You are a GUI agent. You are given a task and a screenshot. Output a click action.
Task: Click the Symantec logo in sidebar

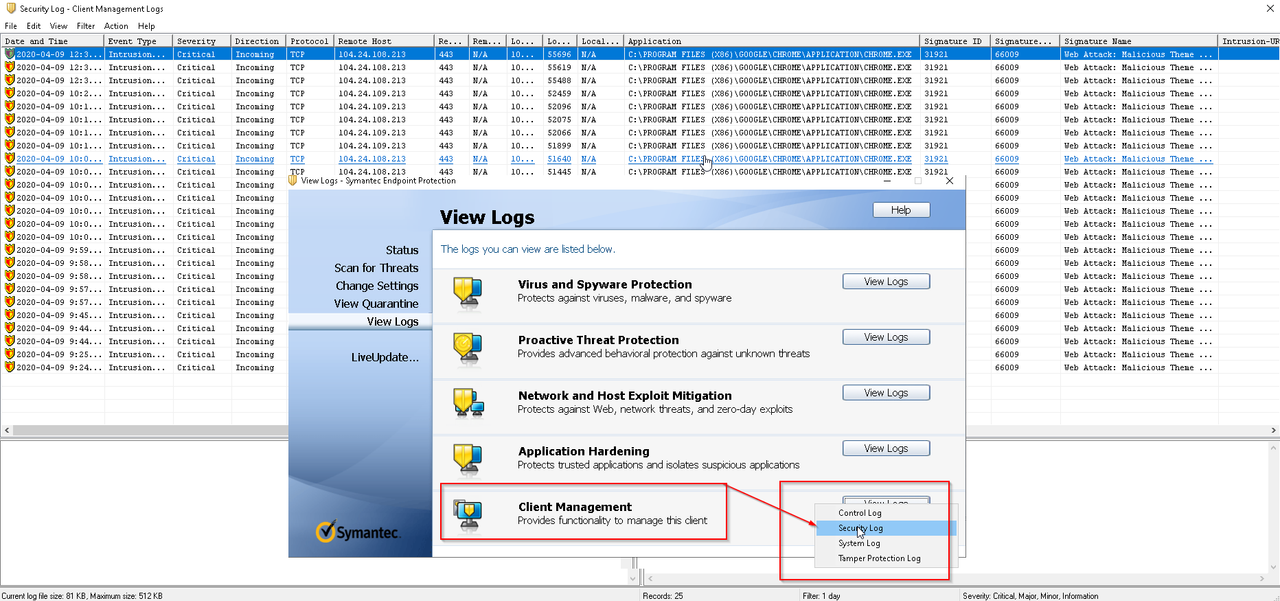[x=358, y=532]
